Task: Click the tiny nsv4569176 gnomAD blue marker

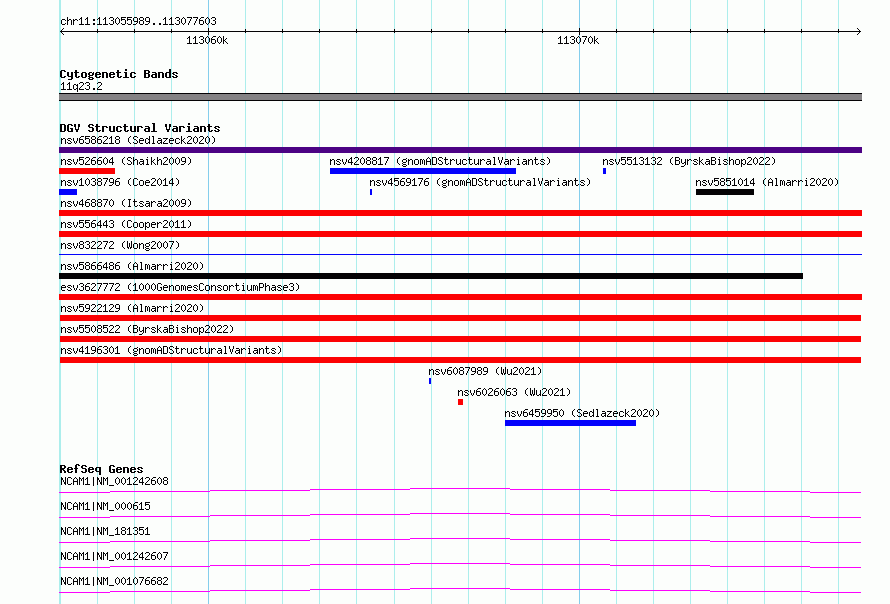Action: pos(371,192)
